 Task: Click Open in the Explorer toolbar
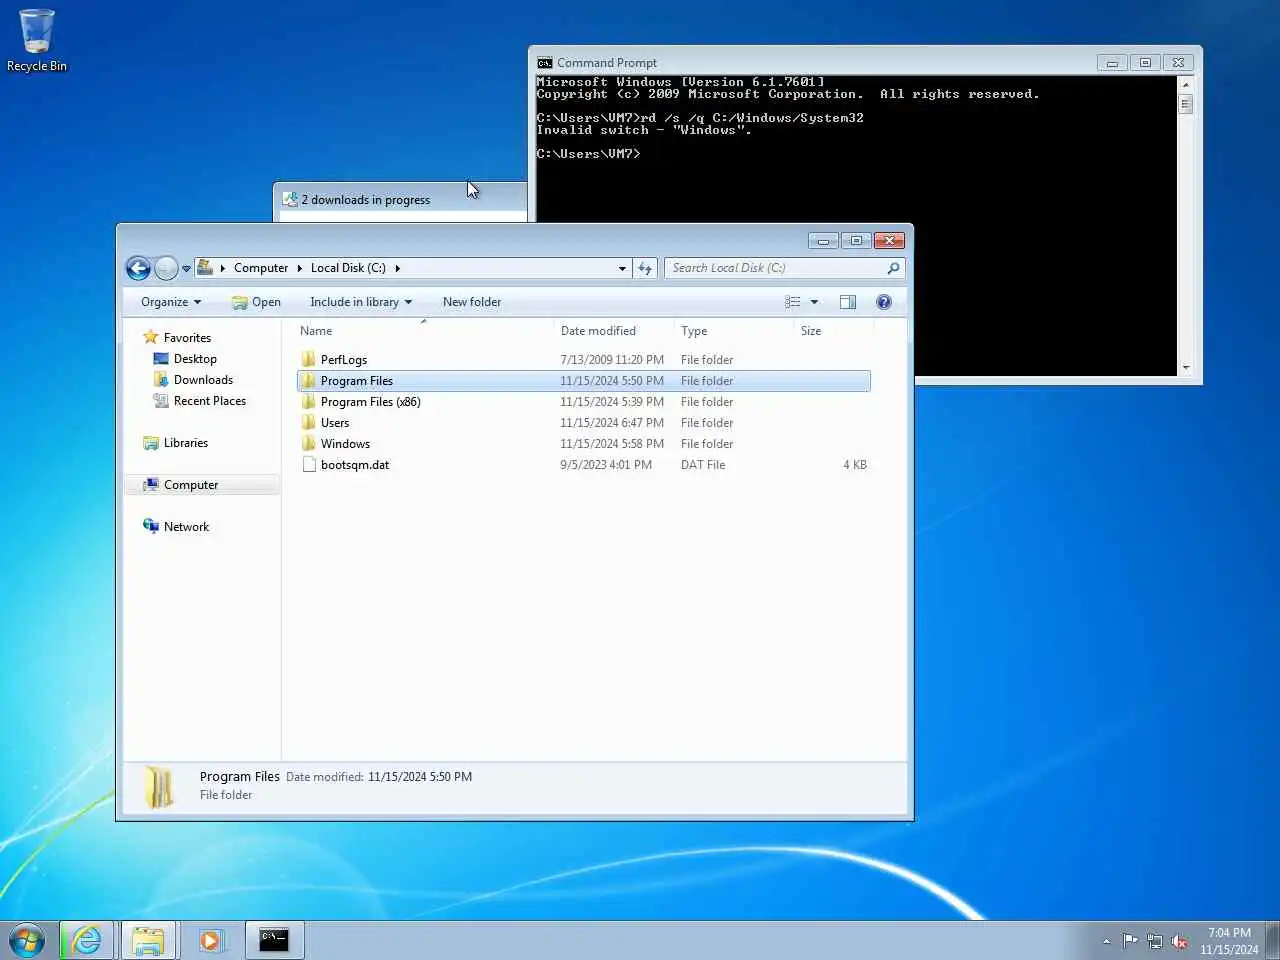[x=256, y=302]
